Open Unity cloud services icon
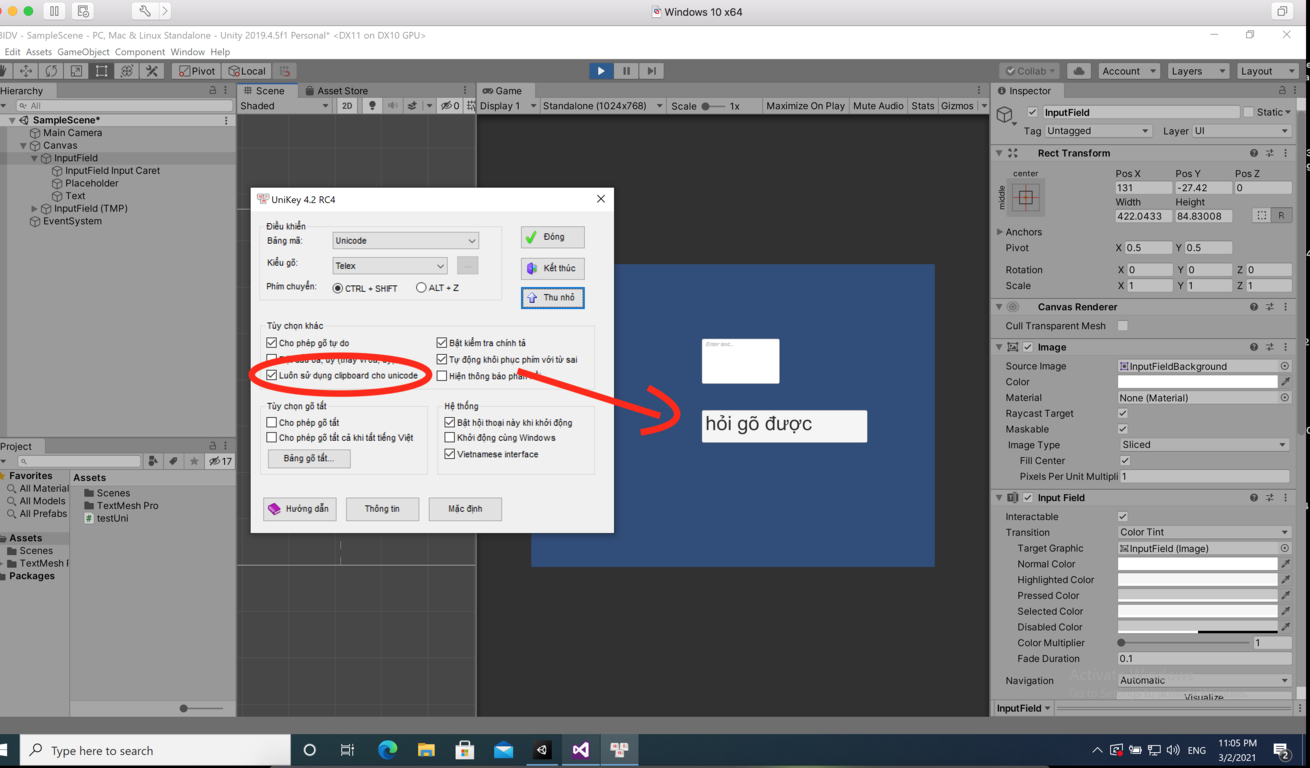The width and height of the screenshot is (1310, 768). point(1079,71)
